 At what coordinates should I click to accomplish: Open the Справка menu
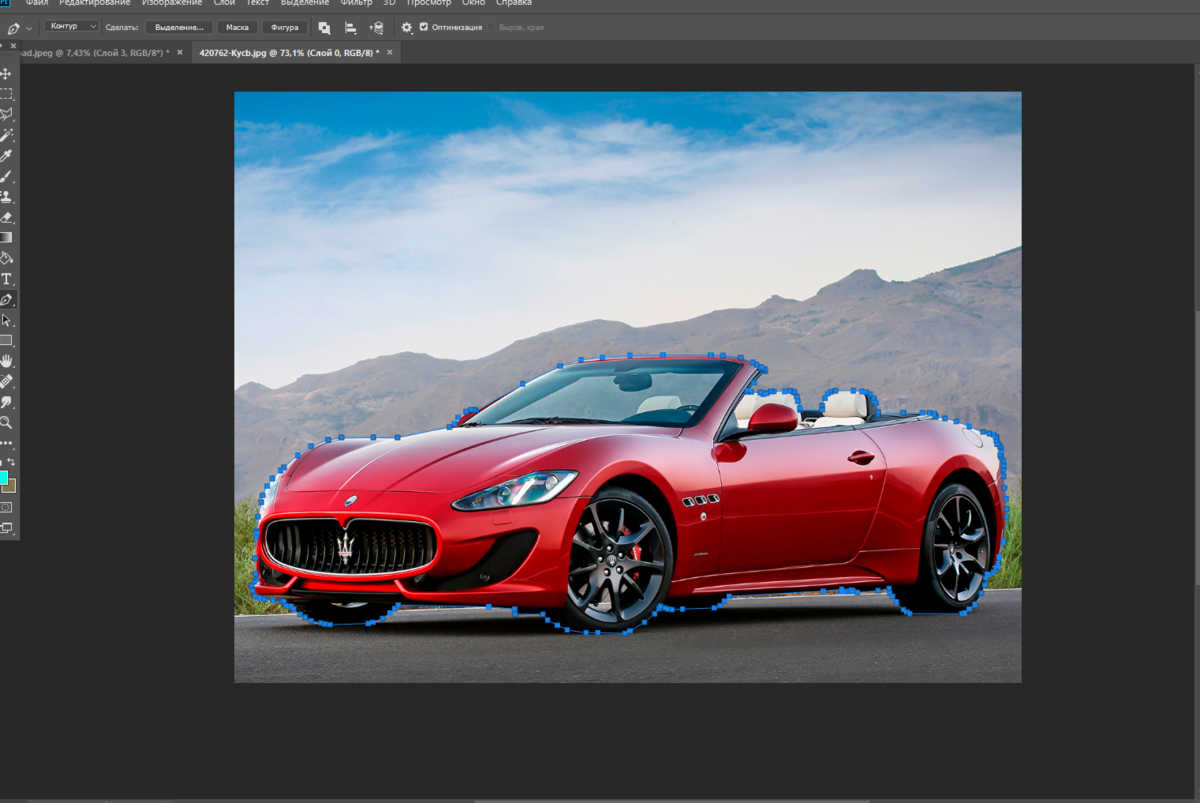(x=513, y=3)
